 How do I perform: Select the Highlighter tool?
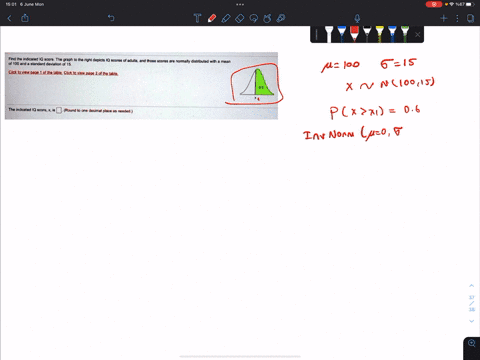click(x=226, y=18)
